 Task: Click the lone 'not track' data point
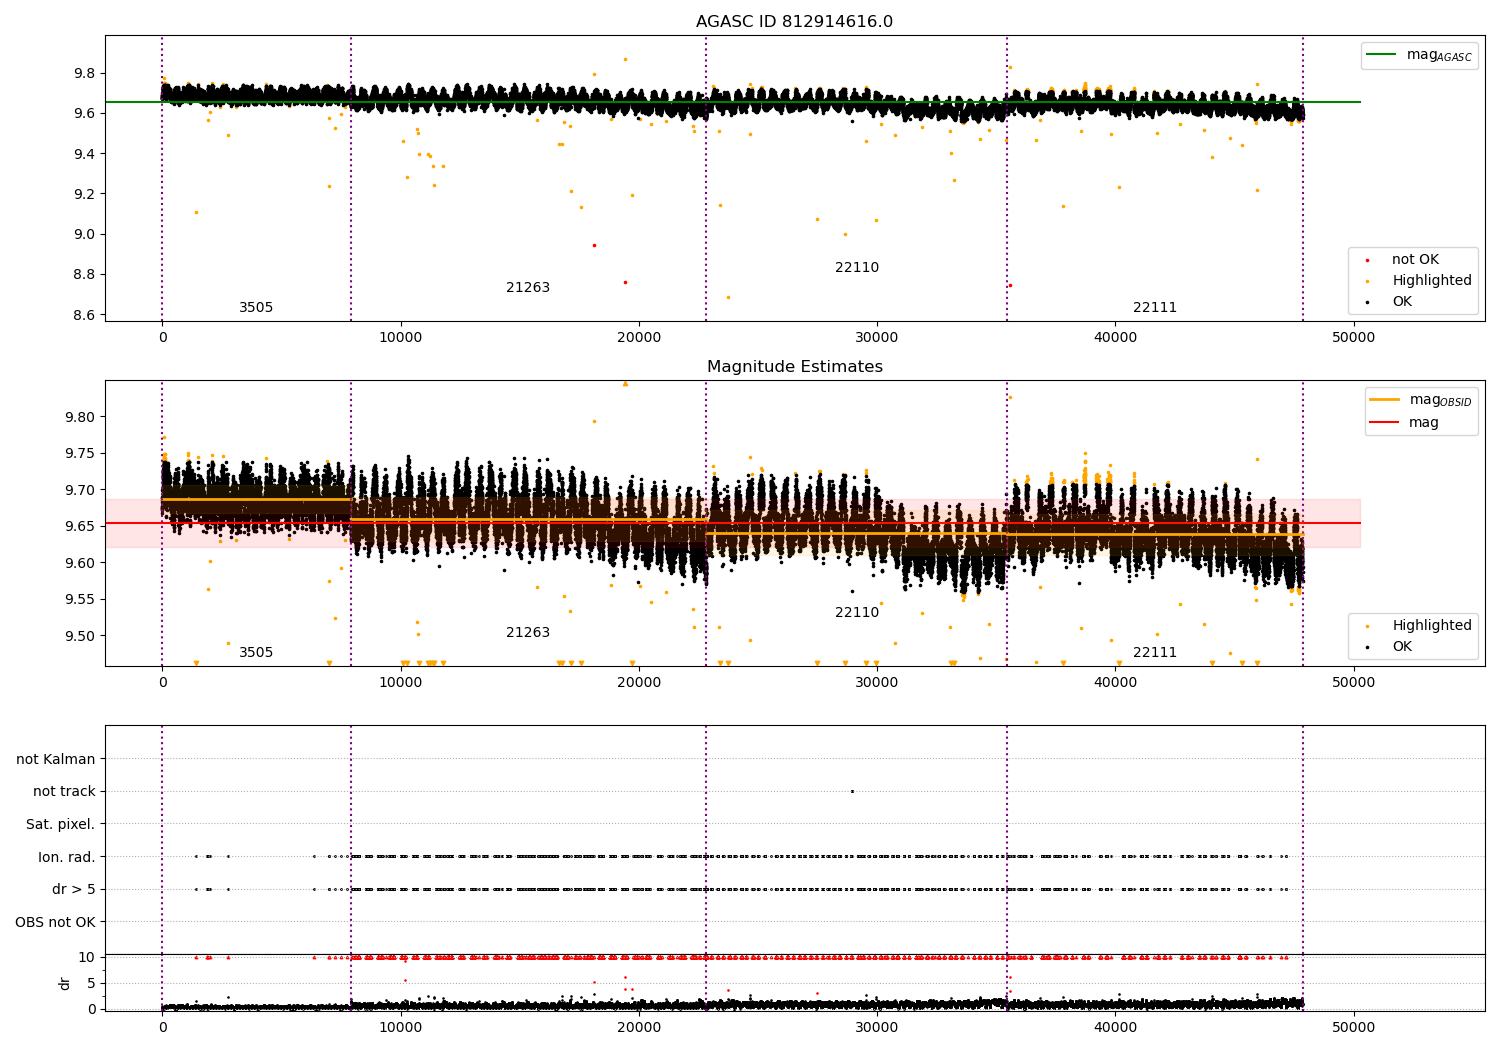coord(852,791)
